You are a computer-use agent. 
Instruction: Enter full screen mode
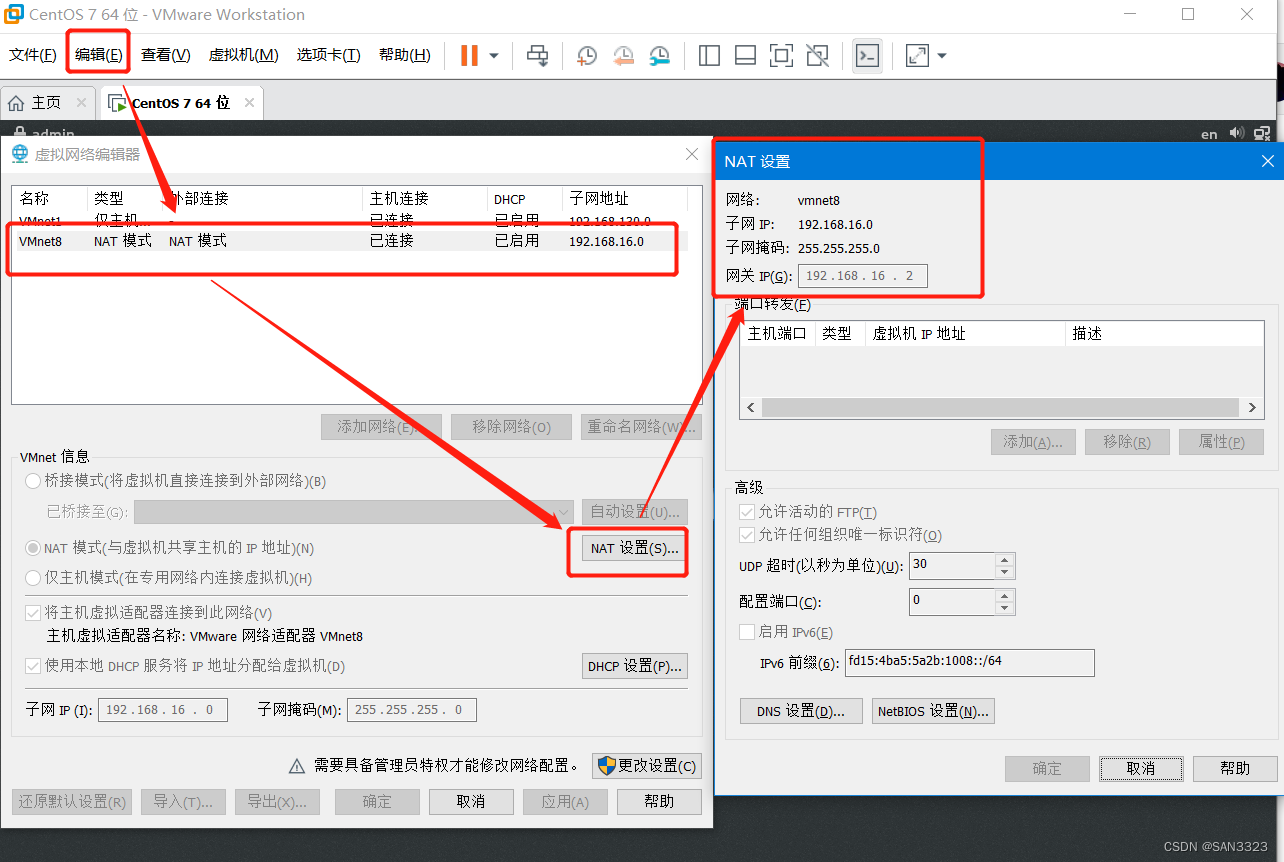pyautogui.click(x=781, y=56)
